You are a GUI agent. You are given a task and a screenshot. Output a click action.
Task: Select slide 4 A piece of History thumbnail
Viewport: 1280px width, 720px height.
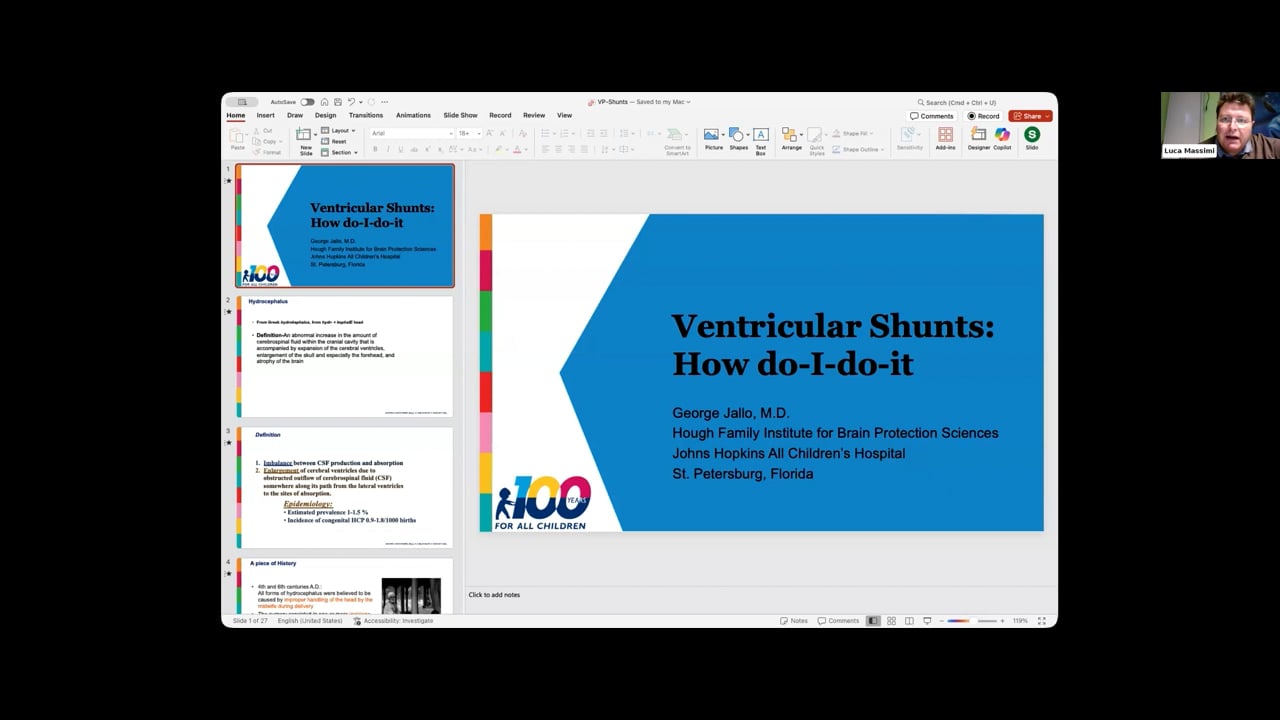click(x=344, y=586)
